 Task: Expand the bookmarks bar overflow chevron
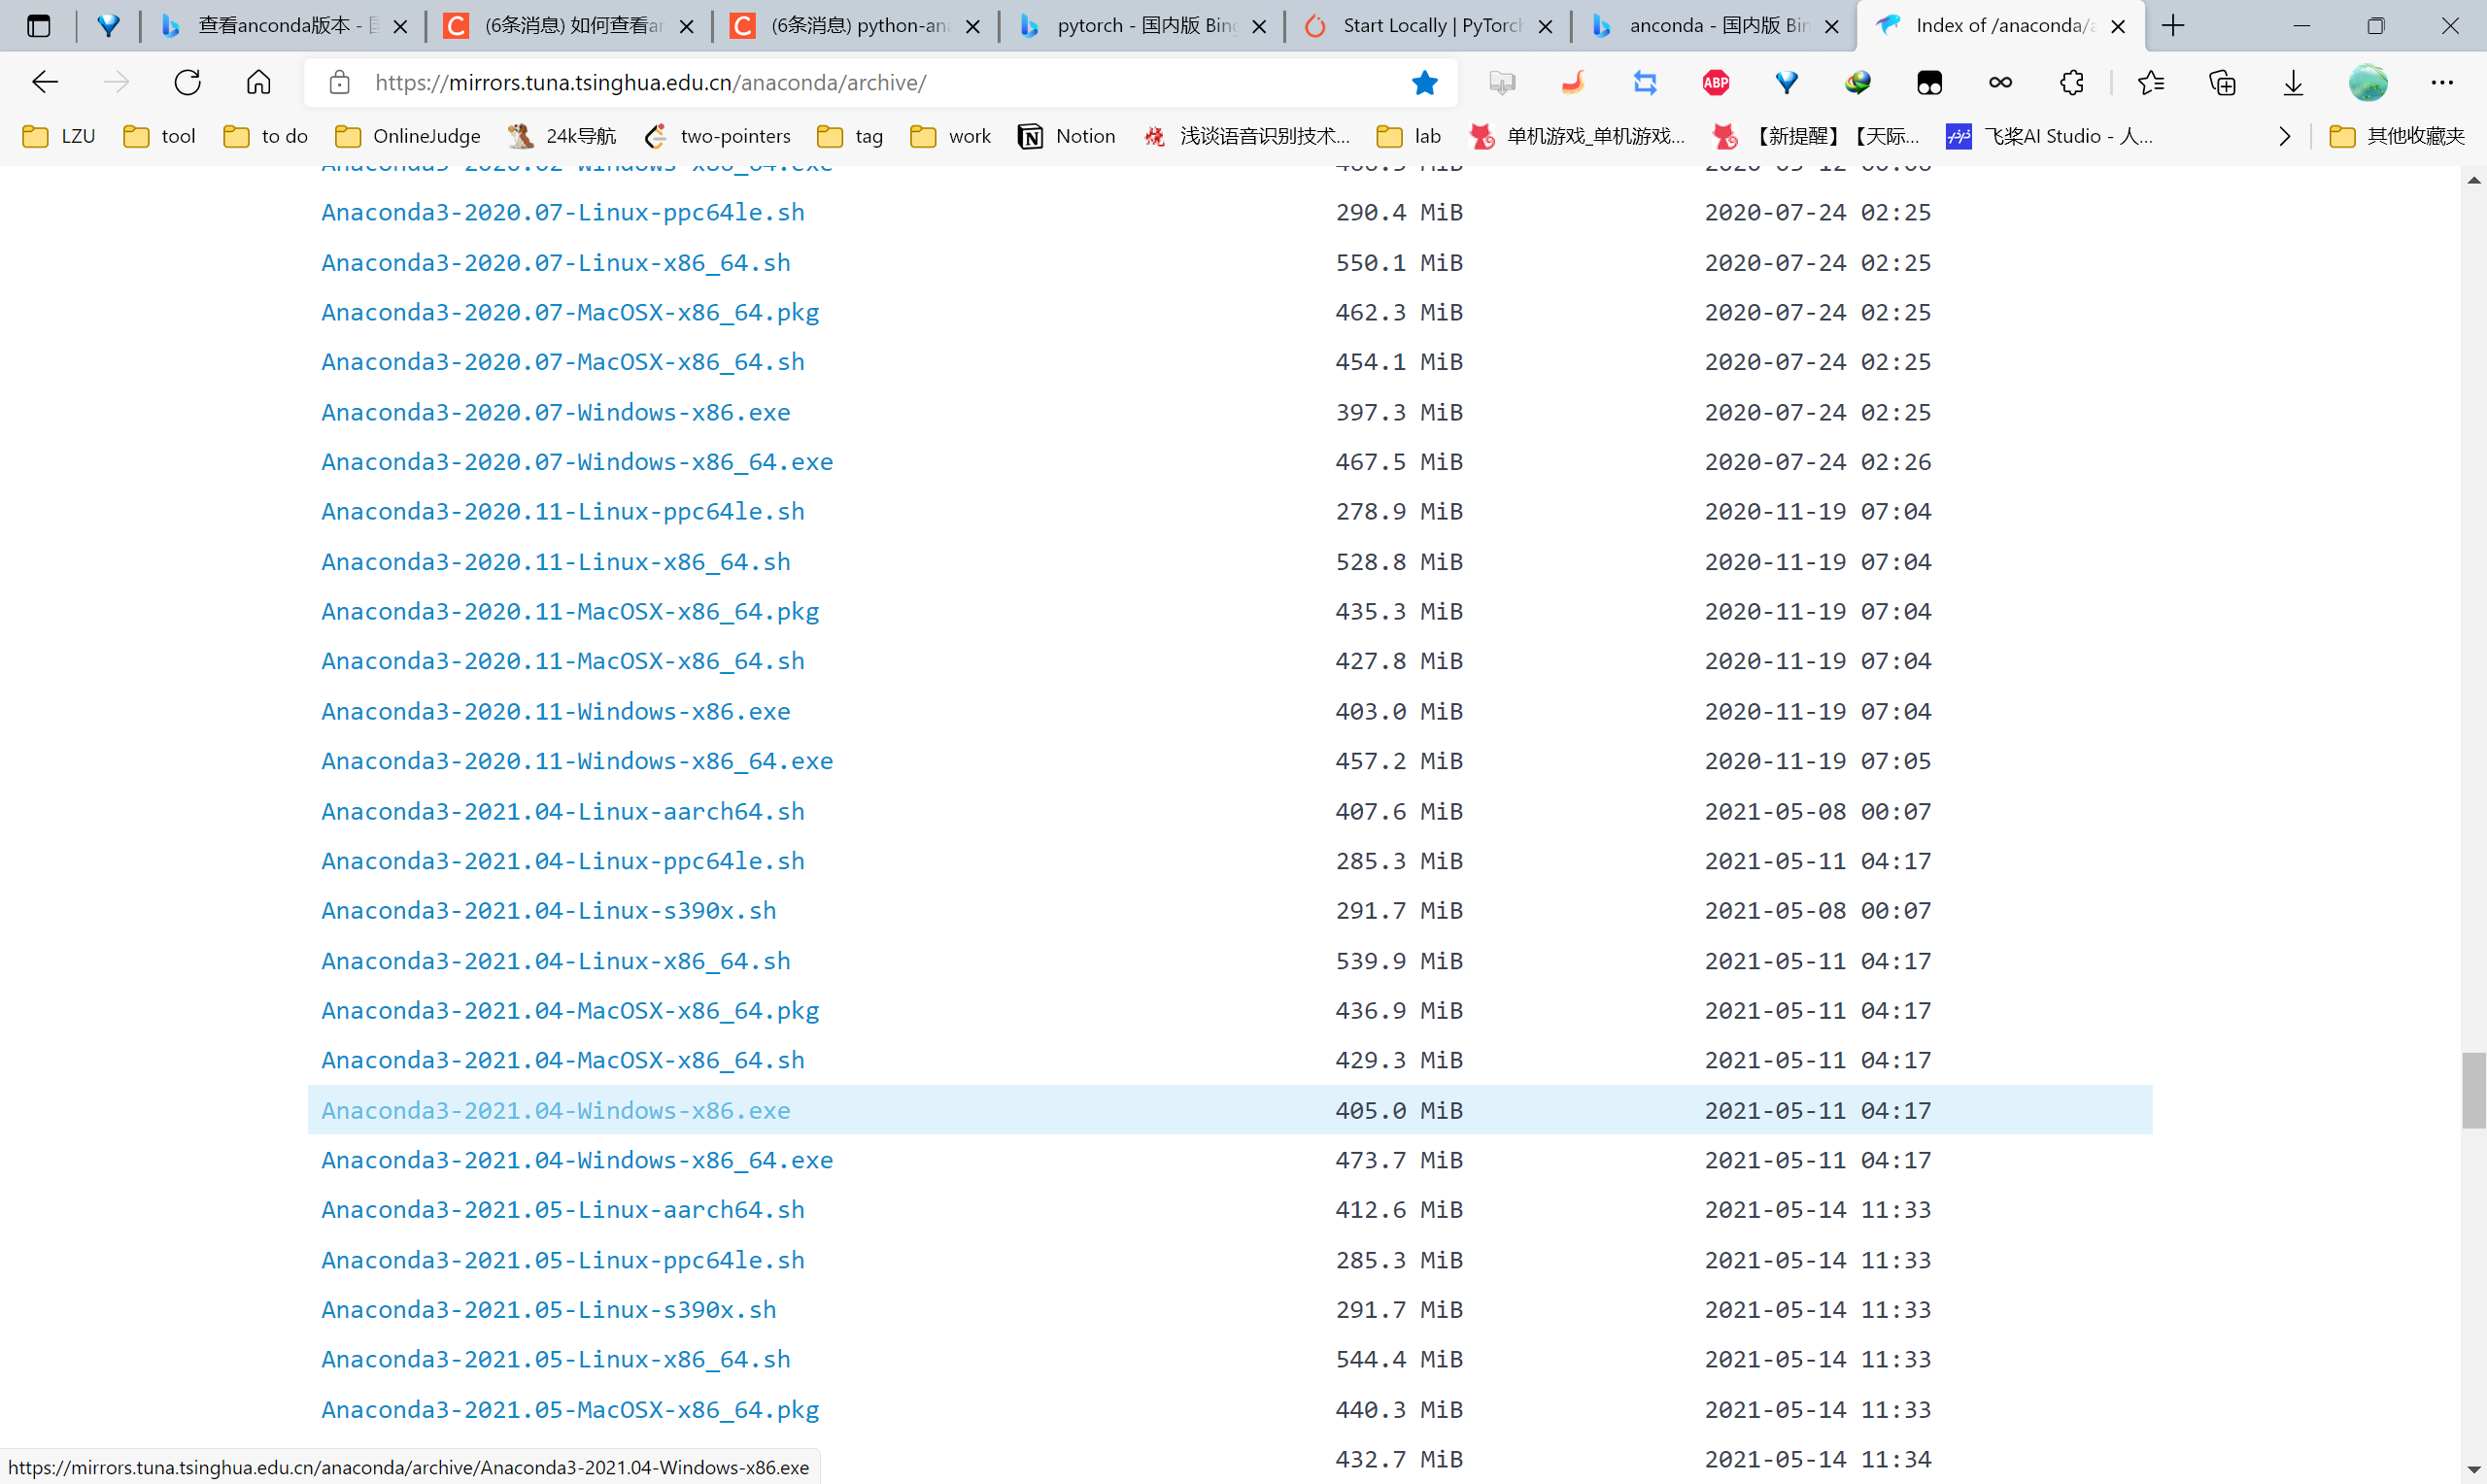click(2284, 136)
